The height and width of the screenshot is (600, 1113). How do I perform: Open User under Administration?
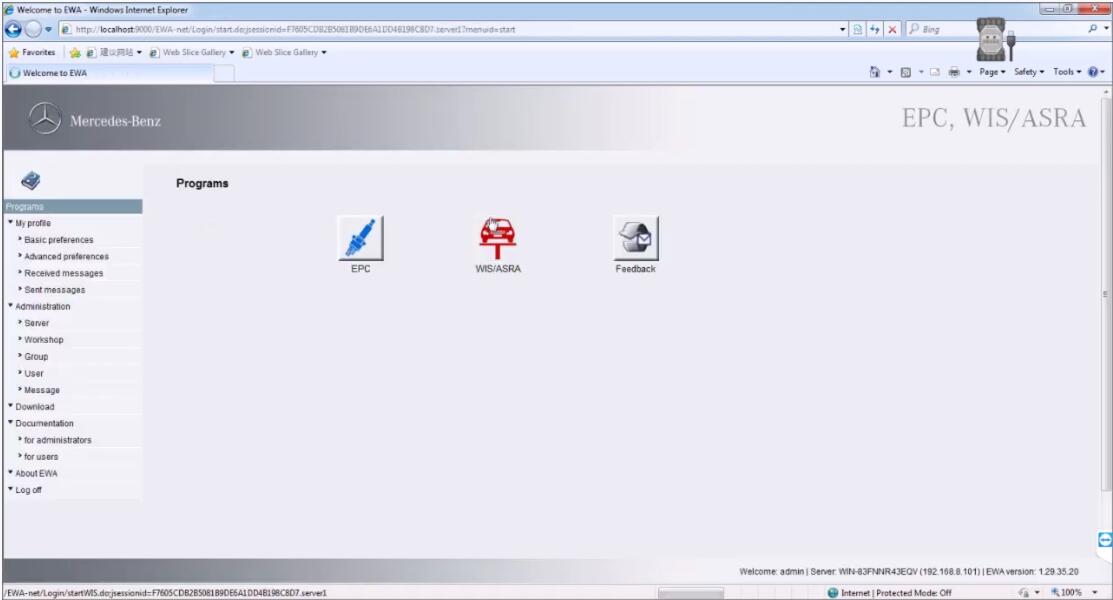tap(34, 373)
